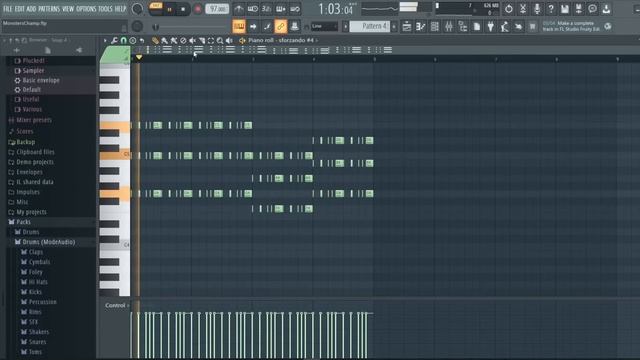Screen dimensions: 640x360
Task: Open the EDIT menu
Action: [20, 9]
